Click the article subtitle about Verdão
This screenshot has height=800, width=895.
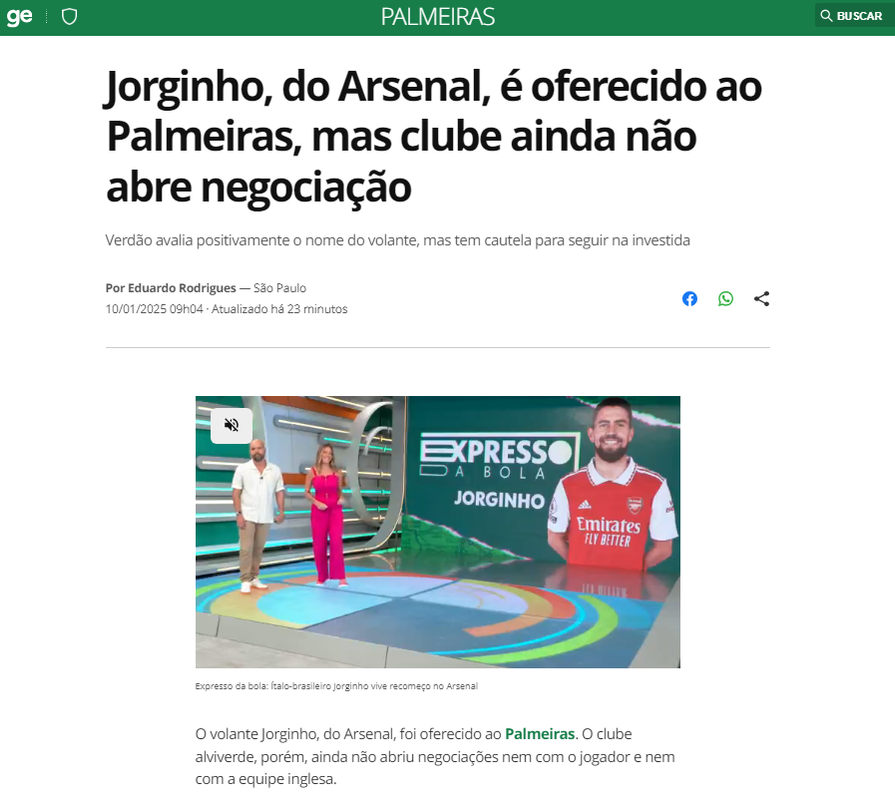click(x=398, y=240)
